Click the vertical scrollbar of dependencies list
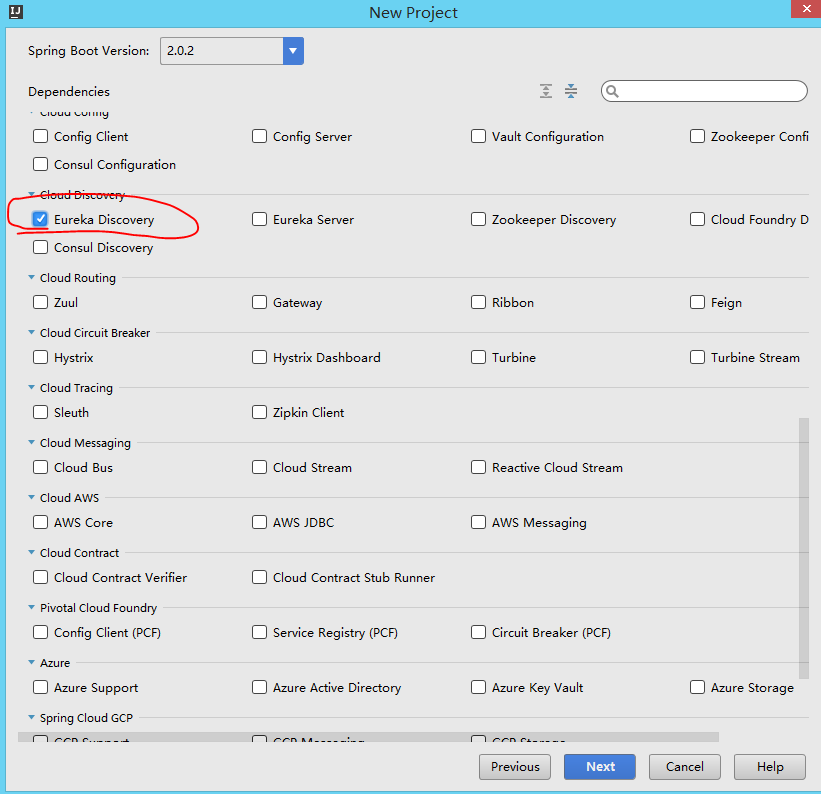 tap(804, 548)
